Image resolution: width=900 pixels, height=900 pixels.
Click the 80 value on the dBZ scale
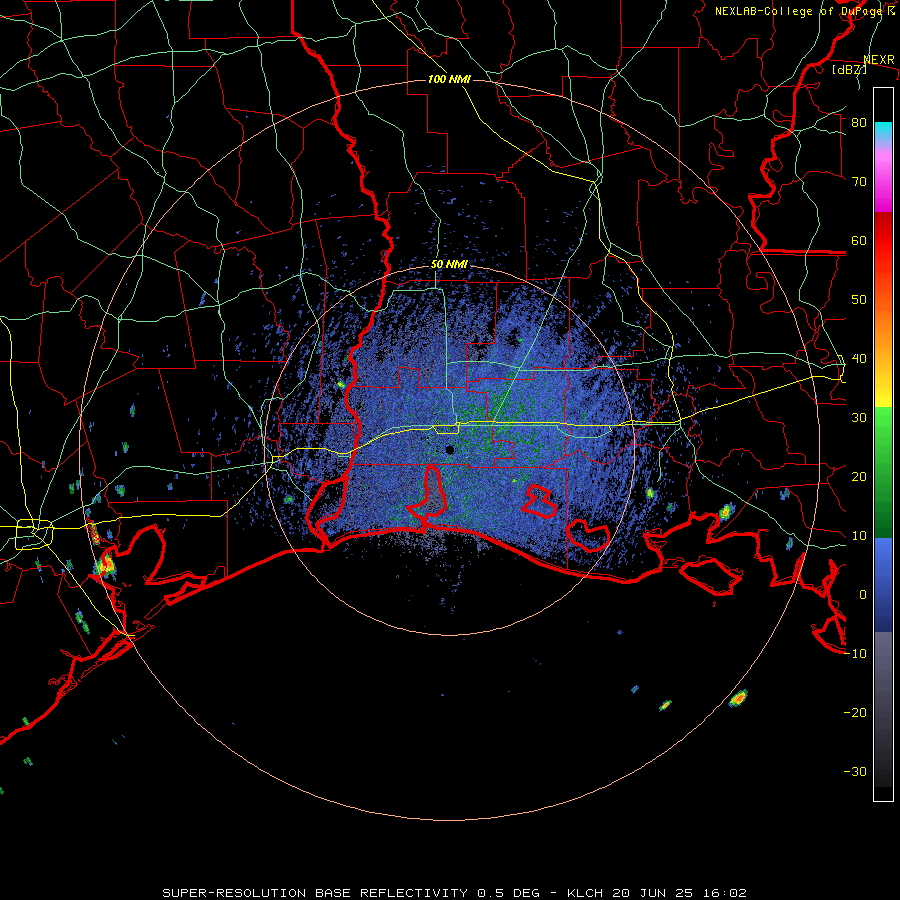click(859, 123)
